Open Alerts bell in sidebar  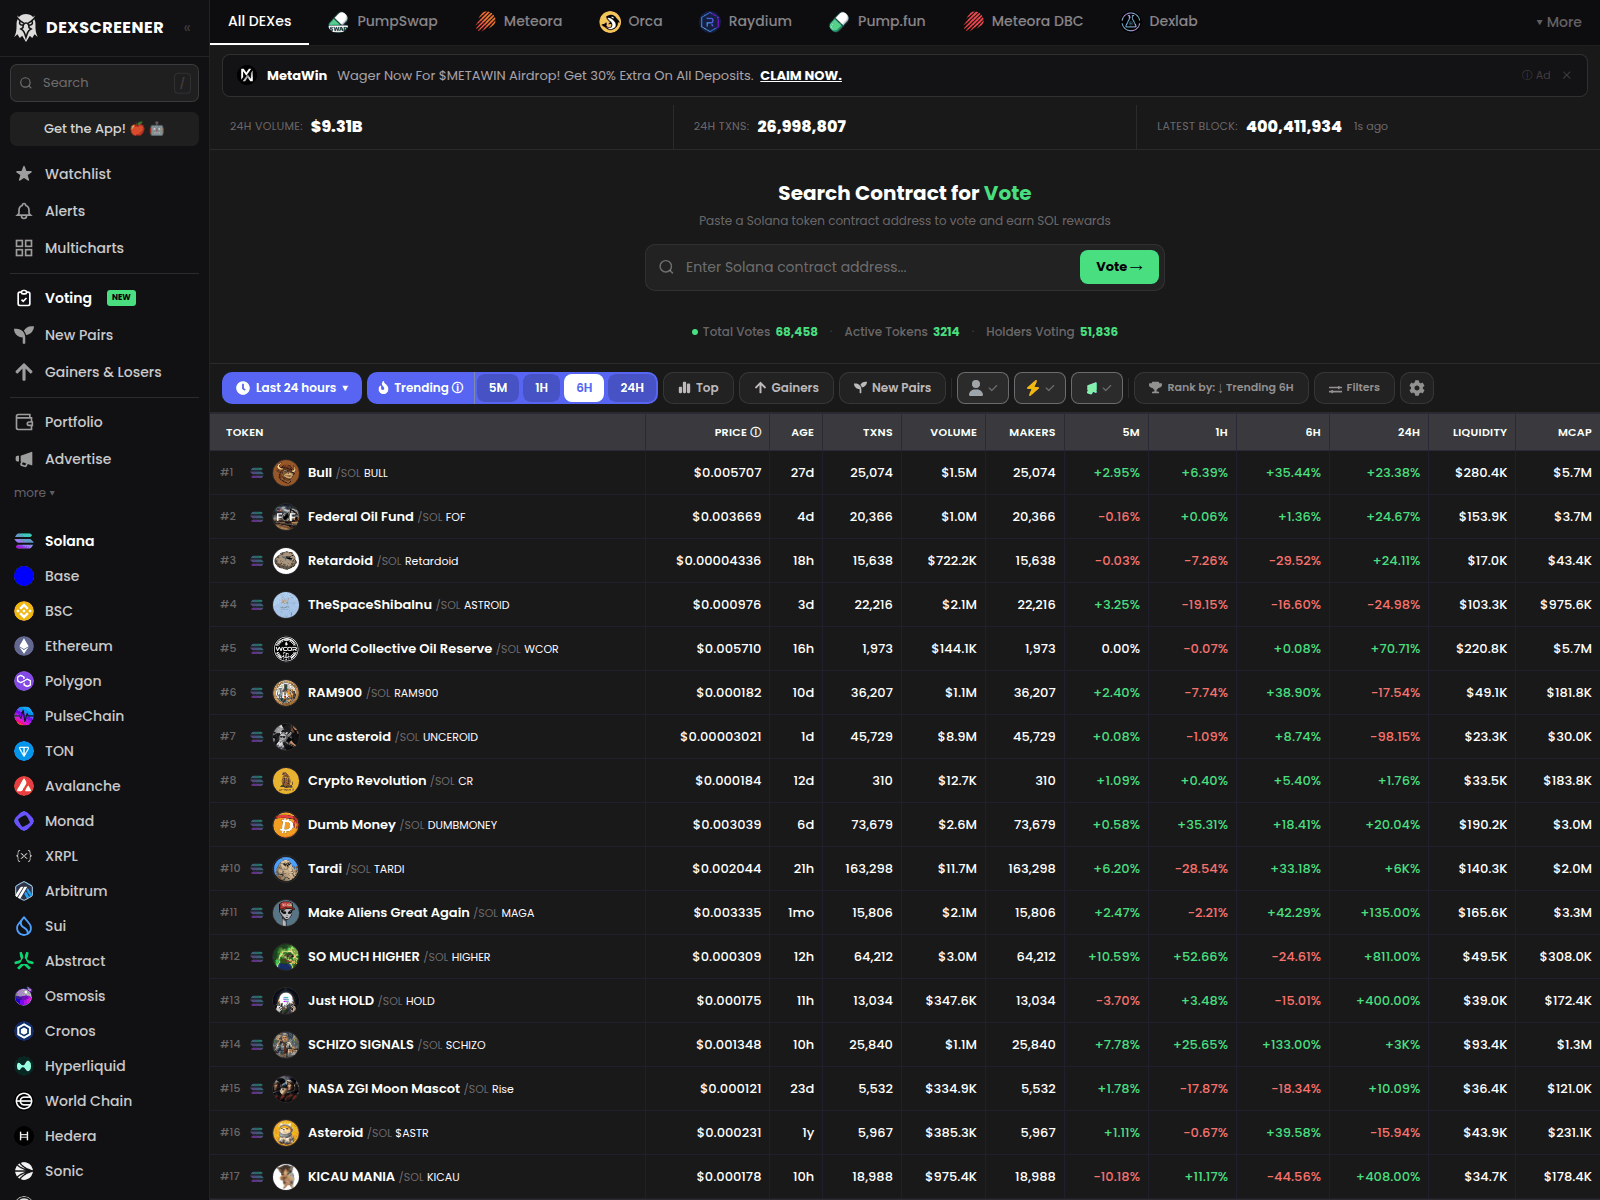click(x=24, y=211)
